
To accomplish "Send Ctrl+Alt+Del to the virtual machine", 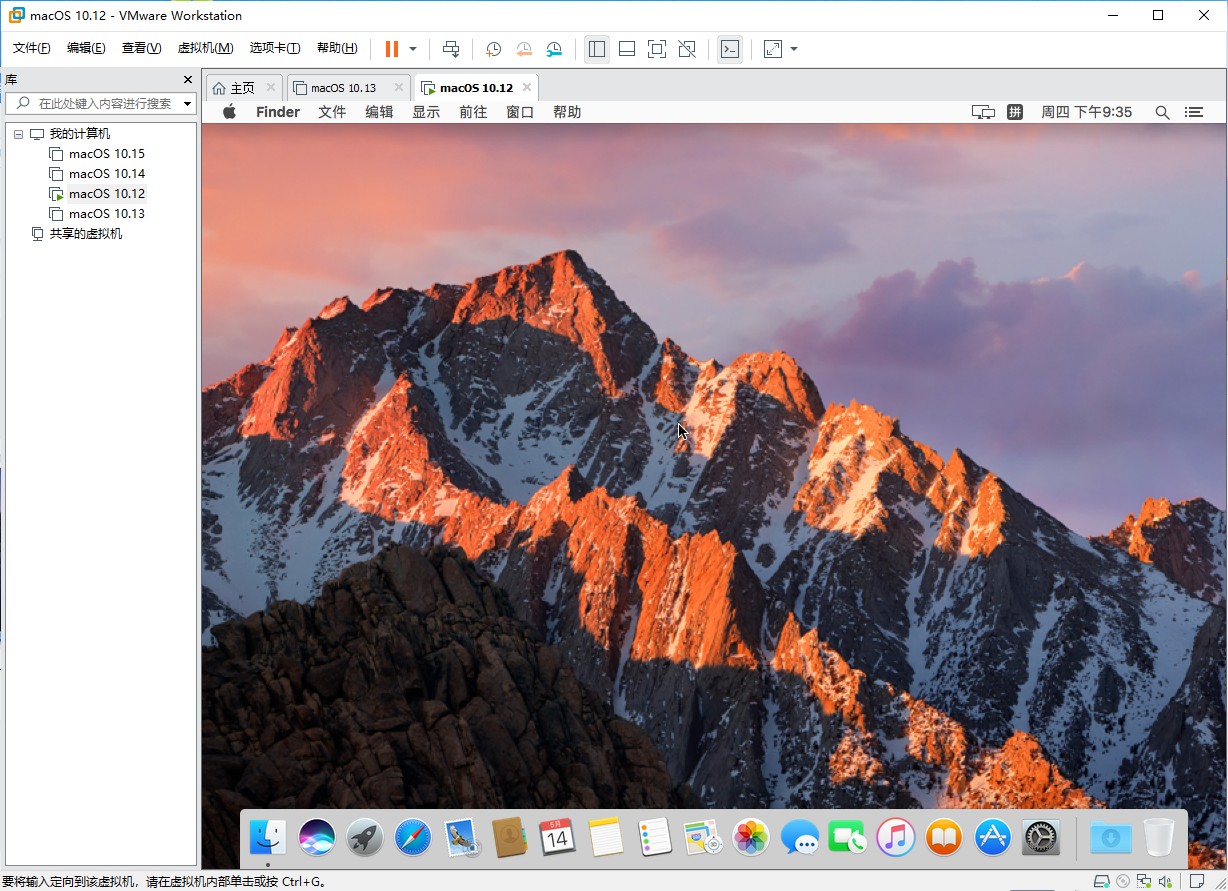I will click(451, 49).
